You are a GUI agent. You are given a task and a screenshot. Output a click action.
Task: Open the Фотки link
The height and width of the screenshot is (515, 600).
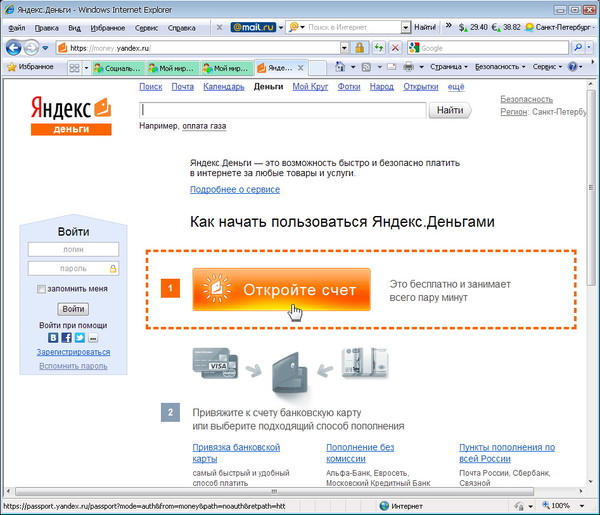coord(349,87)
